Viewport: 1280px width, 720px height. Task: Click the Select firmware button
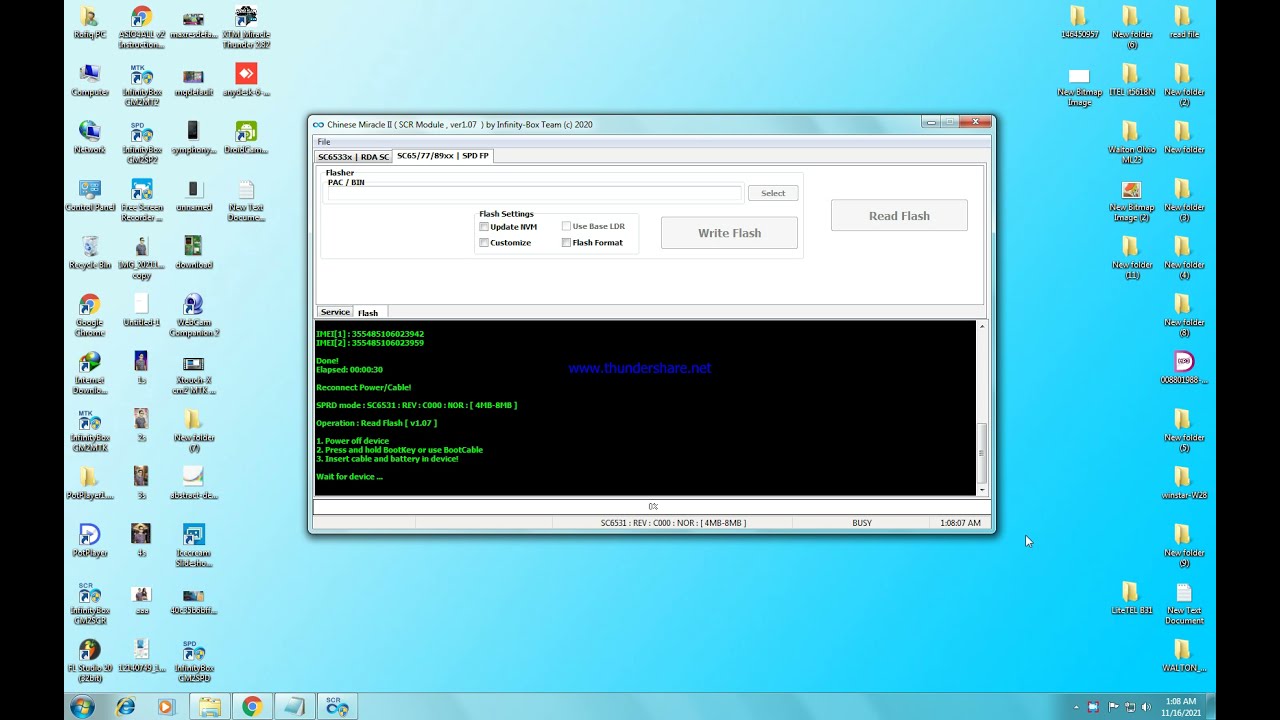pos(773,193)
